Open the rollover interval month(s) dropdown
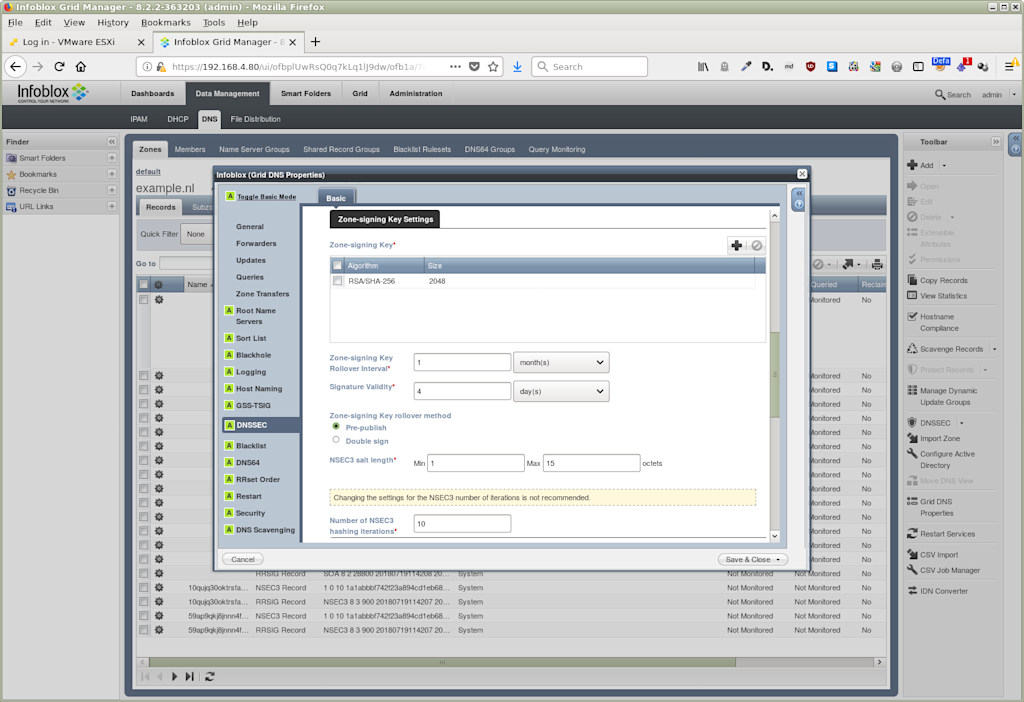Image resolution: width=1024 pixels, height=702 pixels. click(561, 362)
